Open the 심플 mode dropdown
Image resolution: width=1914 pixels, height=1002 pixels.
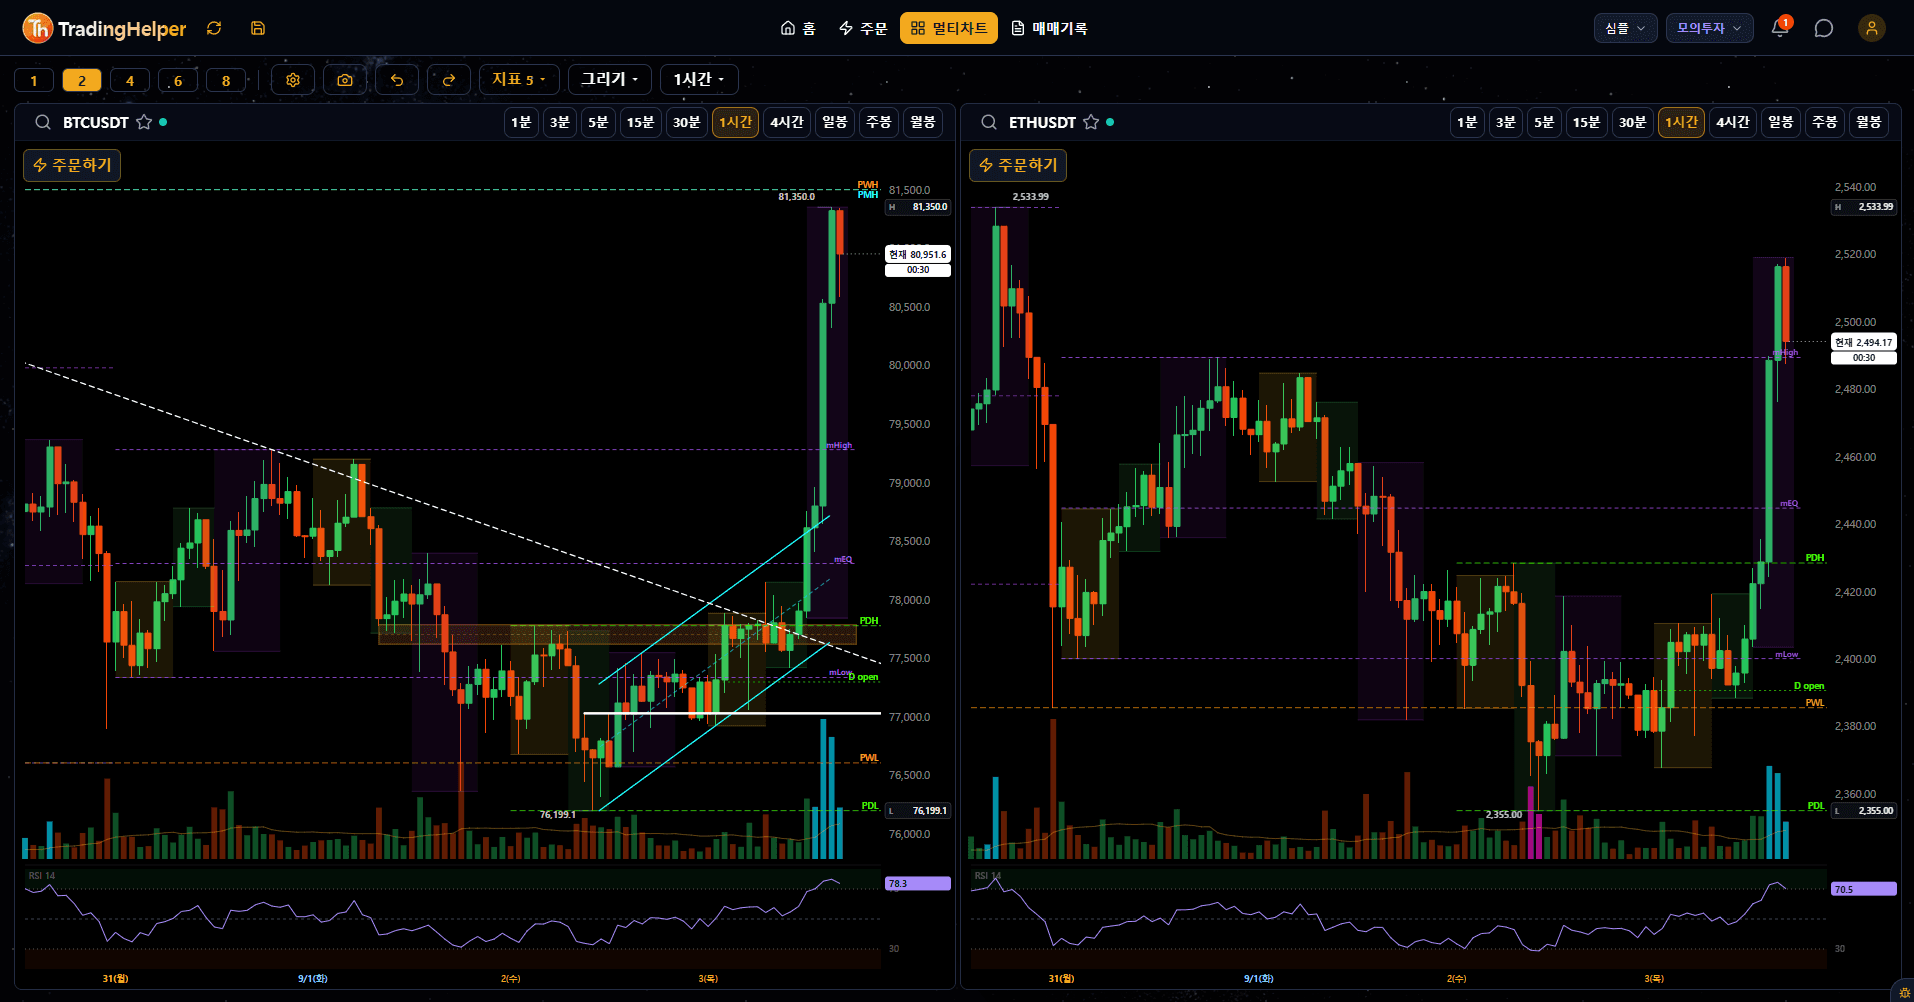coord(1625,28)
